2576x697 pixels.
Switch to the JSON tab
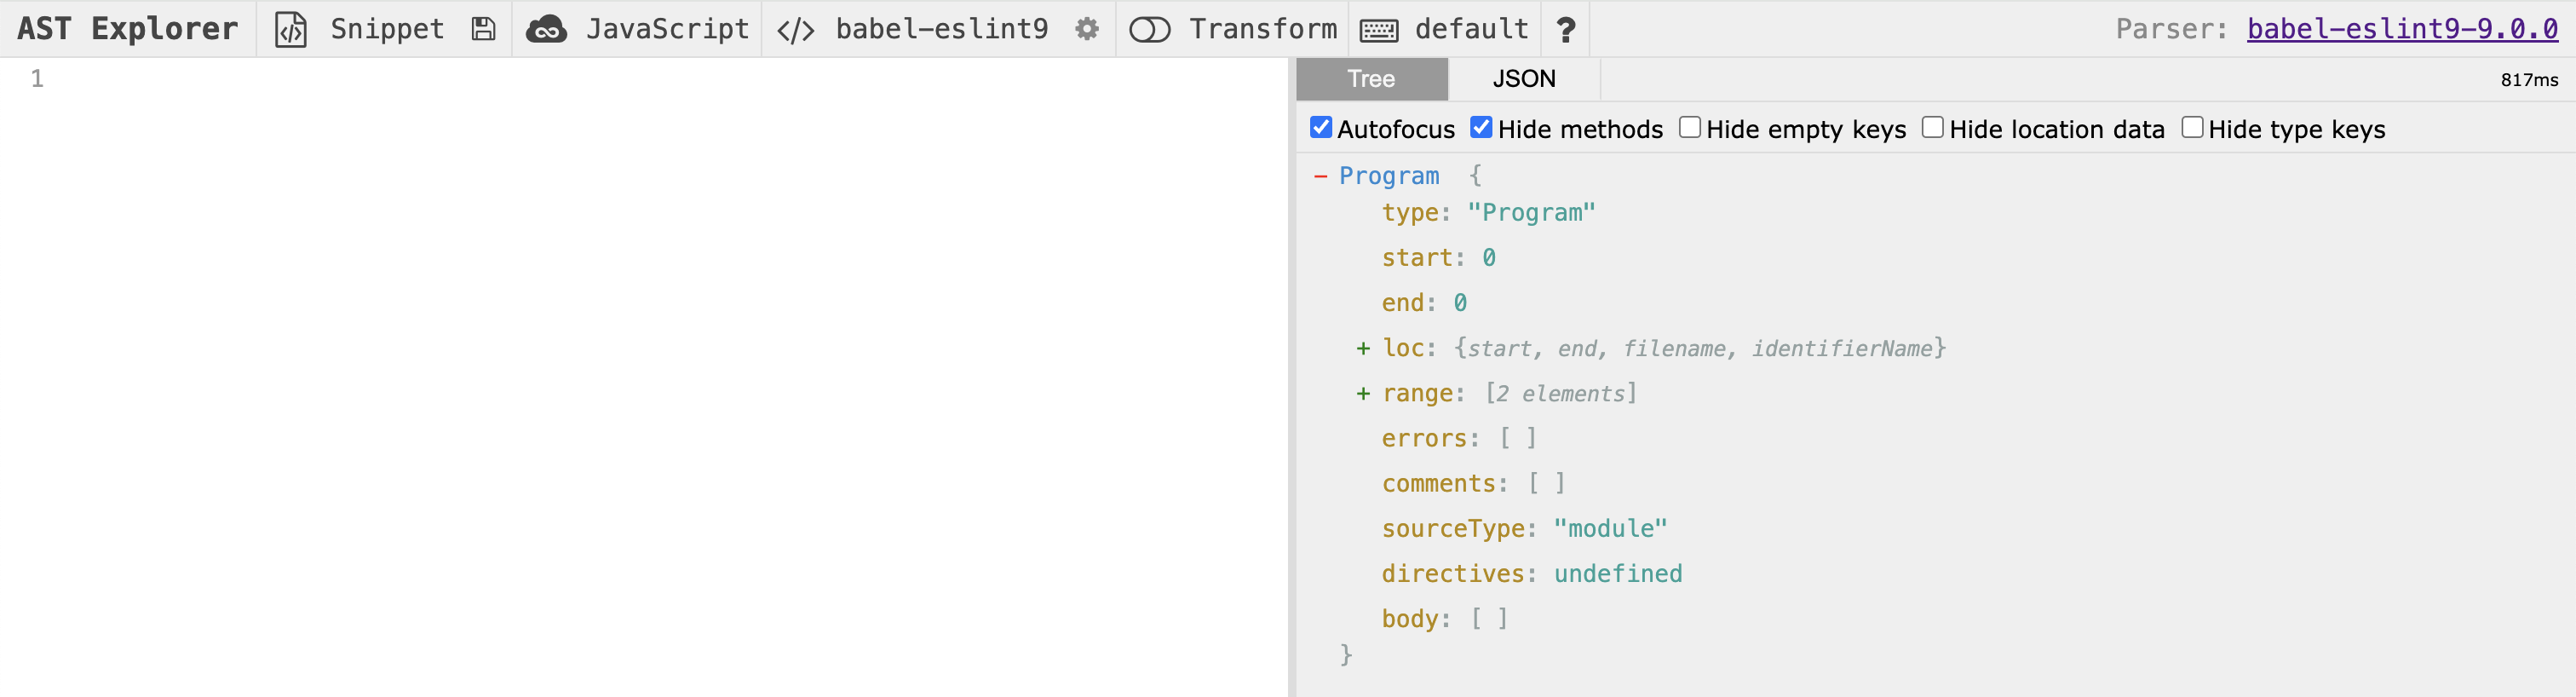coord(1524,79)
